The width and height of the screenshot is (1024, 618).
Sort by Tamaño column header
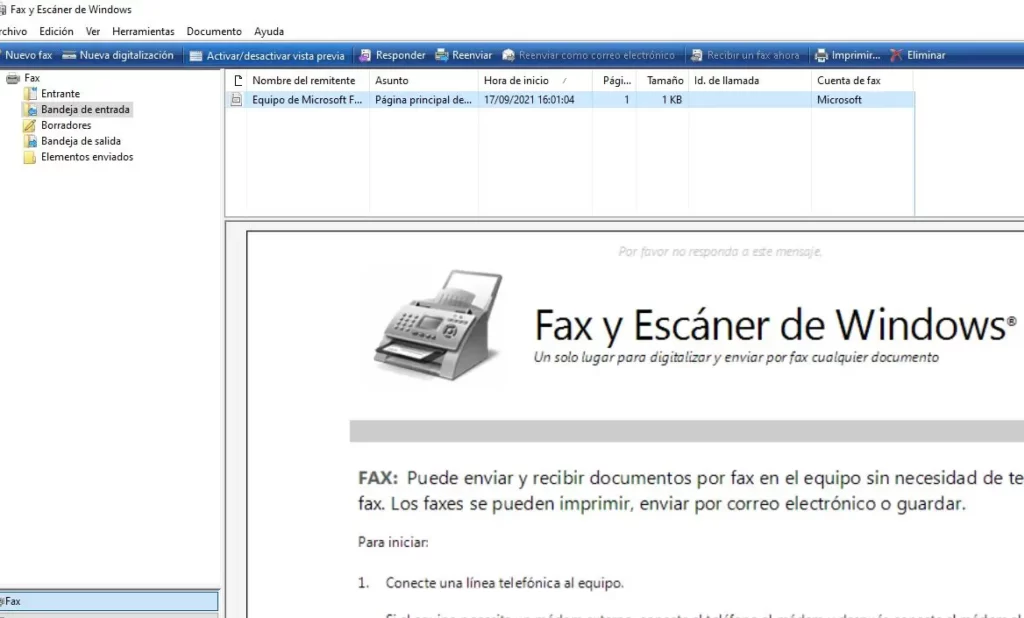662,80
